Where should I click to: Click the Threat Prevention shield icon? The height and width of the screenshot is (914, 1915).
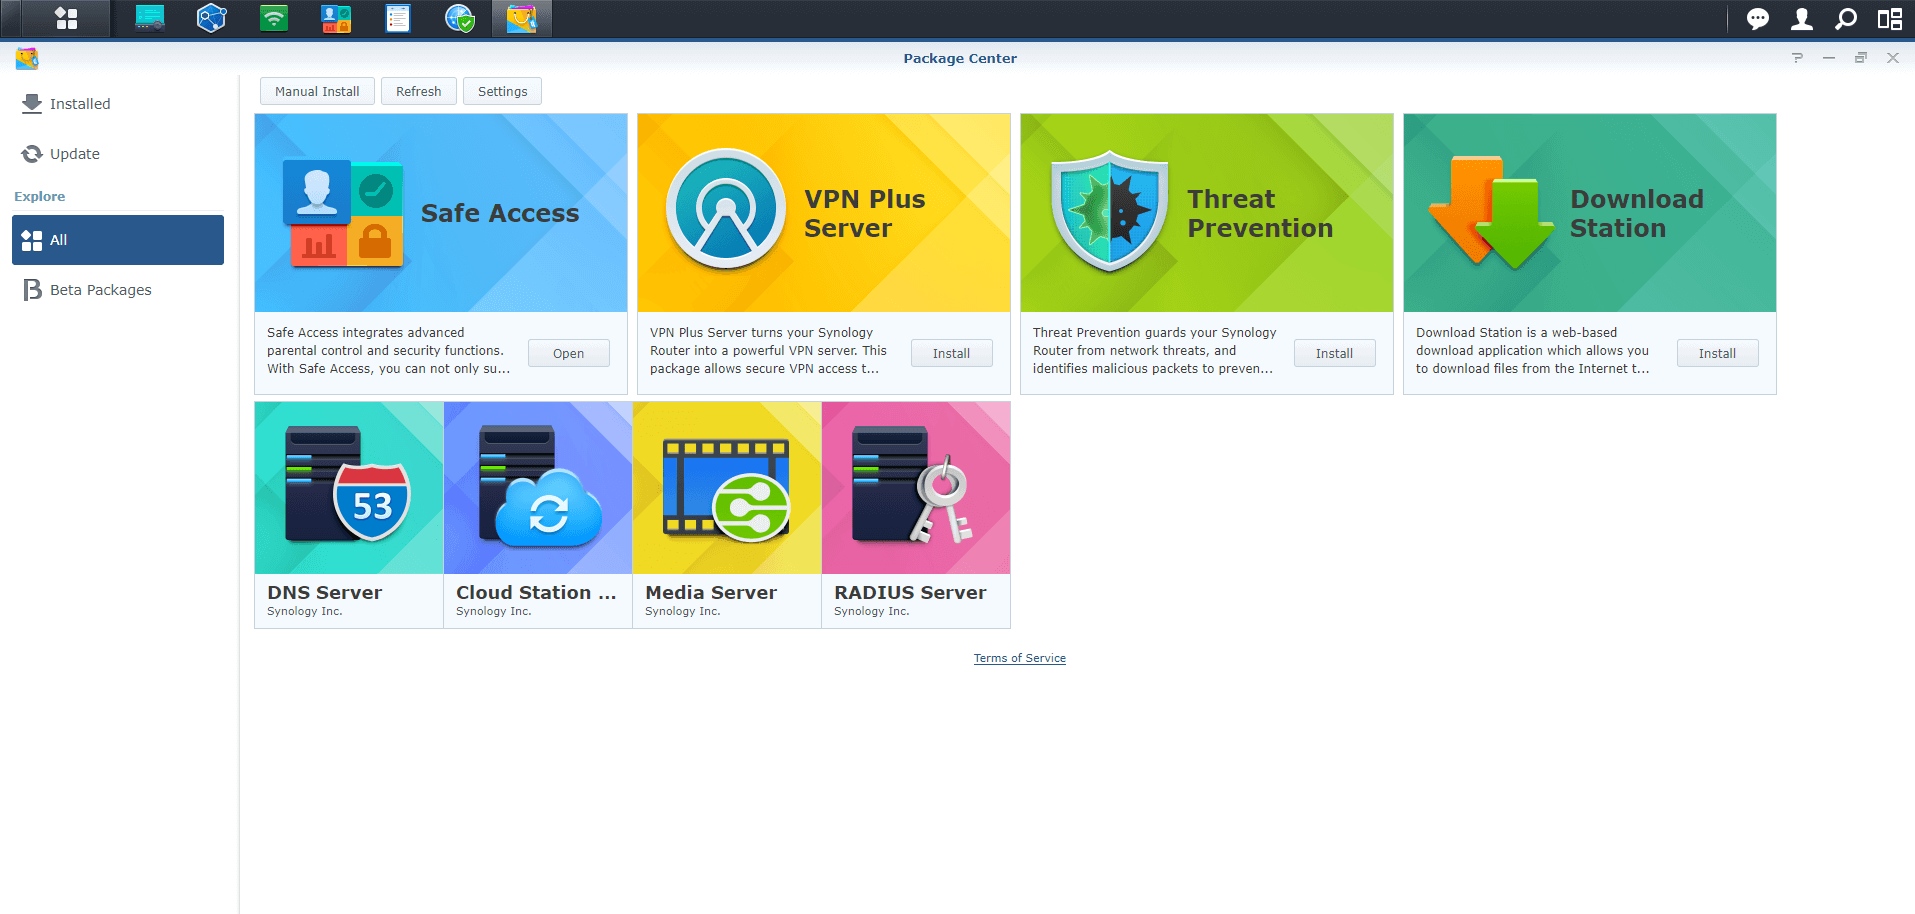pos(1109,211)
